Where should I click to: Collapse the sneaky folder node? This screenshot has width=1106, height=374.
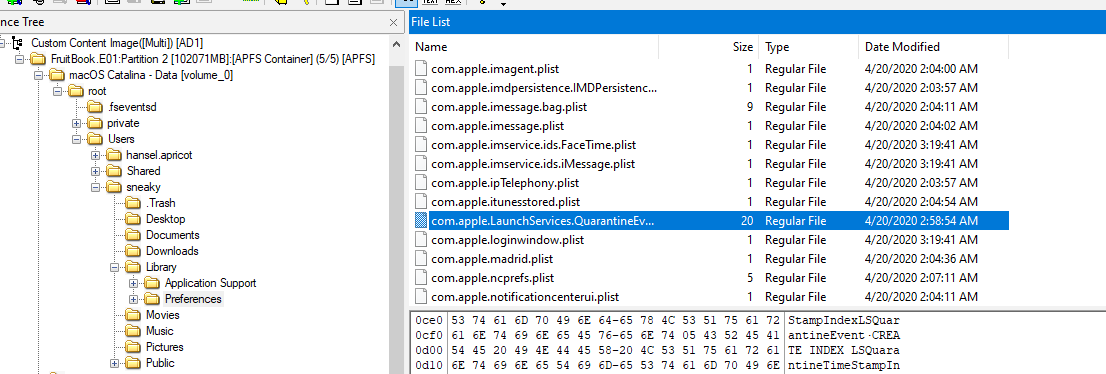click(95, 188)
